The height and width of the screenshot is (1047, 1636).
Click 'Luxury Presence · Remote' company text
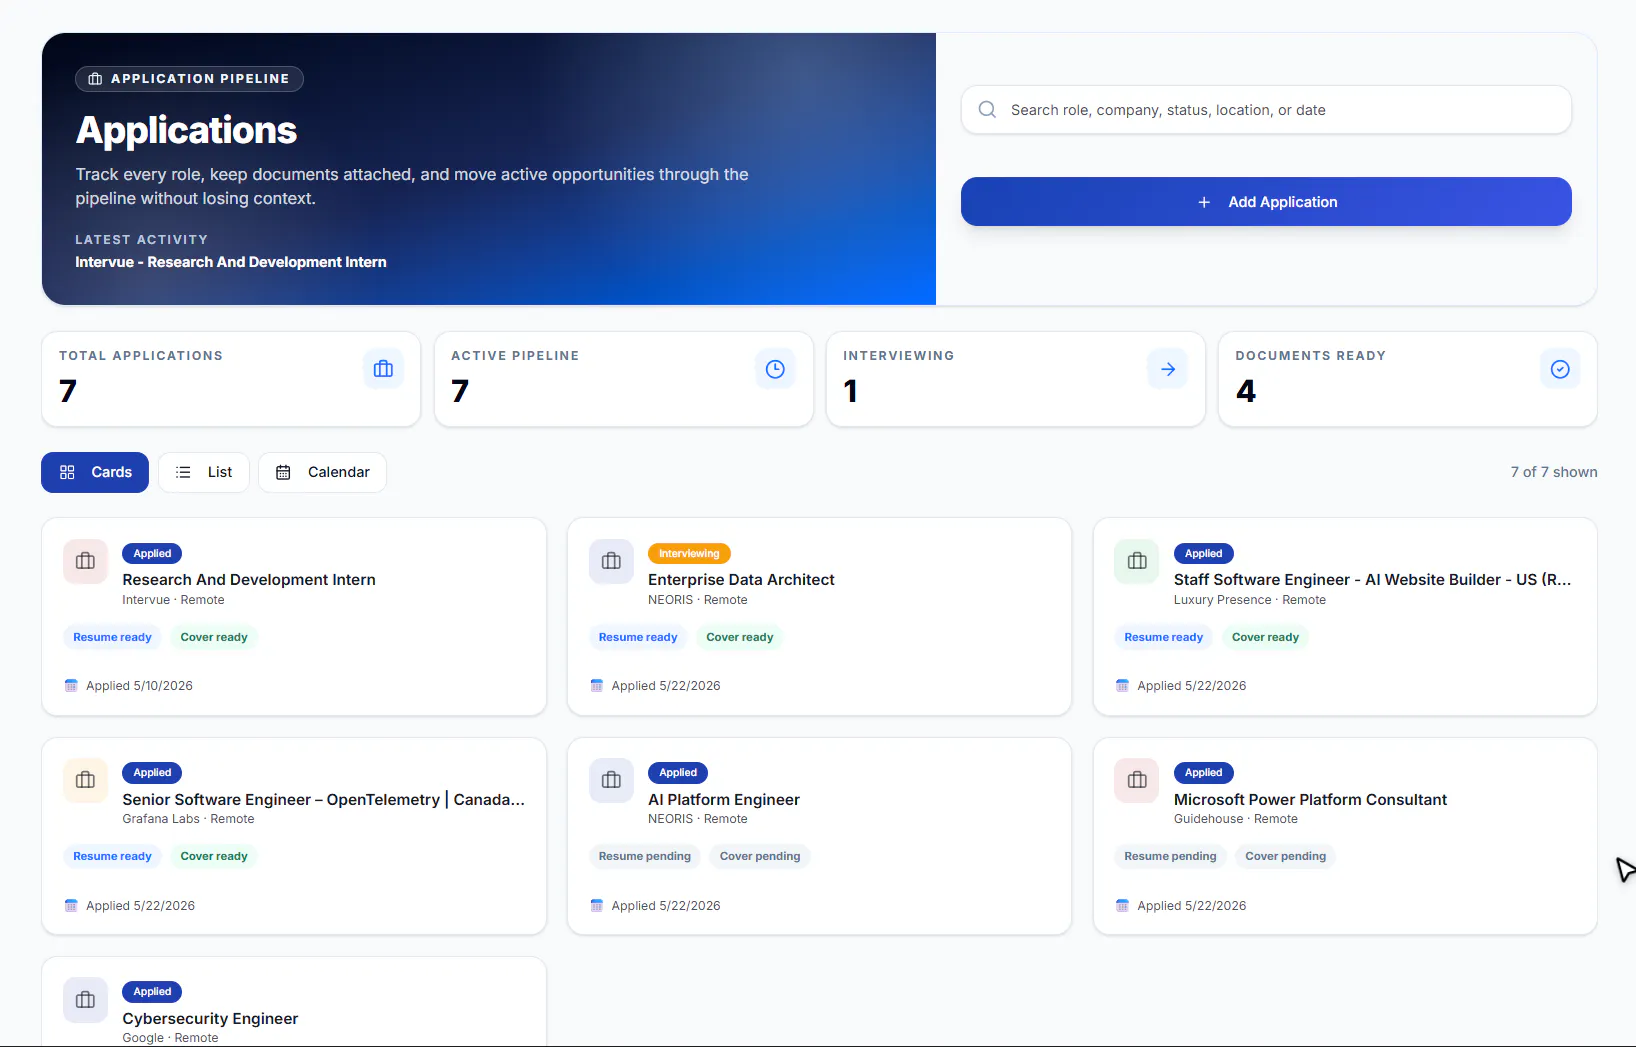click(x=1250, y=600)
